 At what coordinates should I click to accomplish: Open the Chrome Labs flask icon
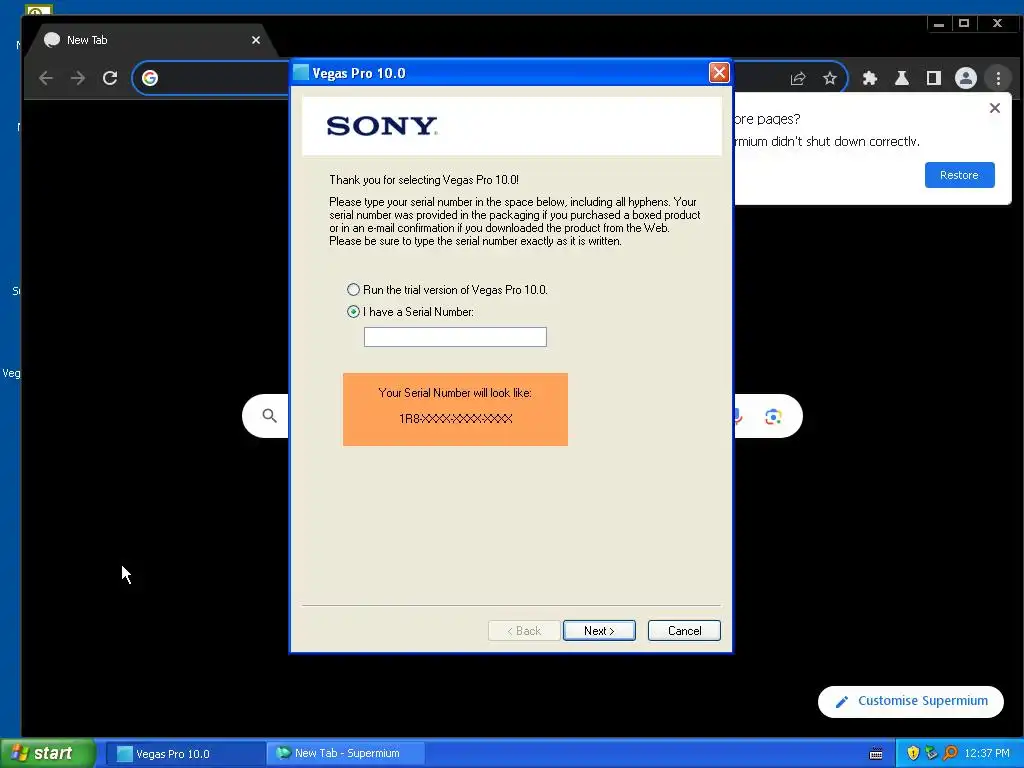tap(901, 78)
